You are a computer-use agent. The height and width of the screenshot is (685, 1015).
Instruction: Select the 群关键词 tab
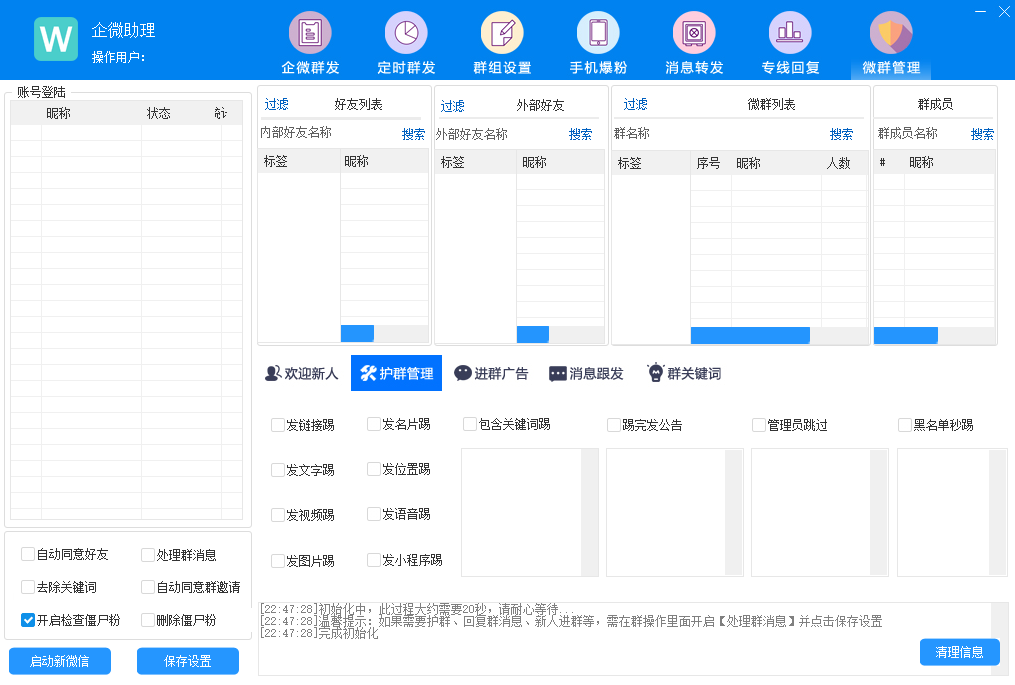683,374
